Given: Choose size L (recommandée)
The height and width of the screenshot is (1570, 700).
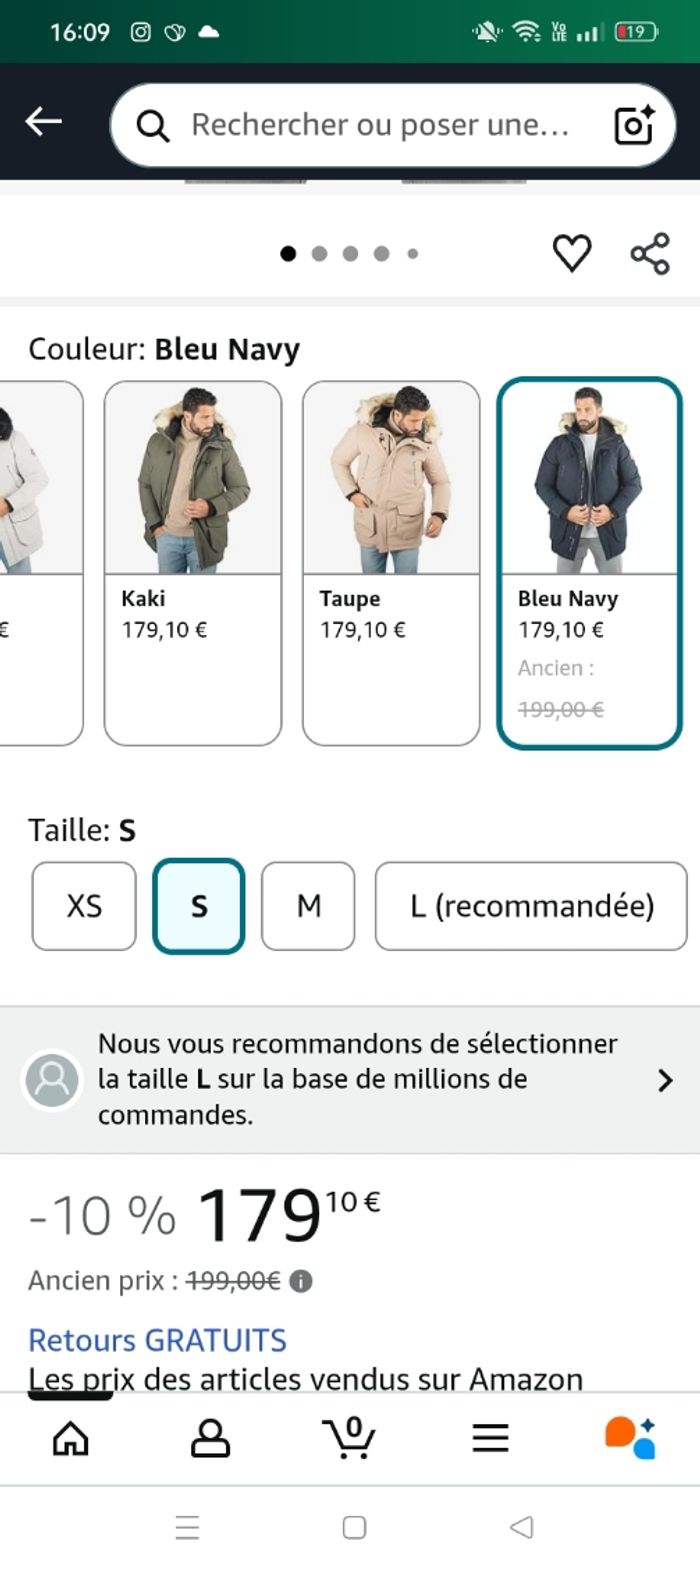Looking at the screenshot, I should click(531, 906).
